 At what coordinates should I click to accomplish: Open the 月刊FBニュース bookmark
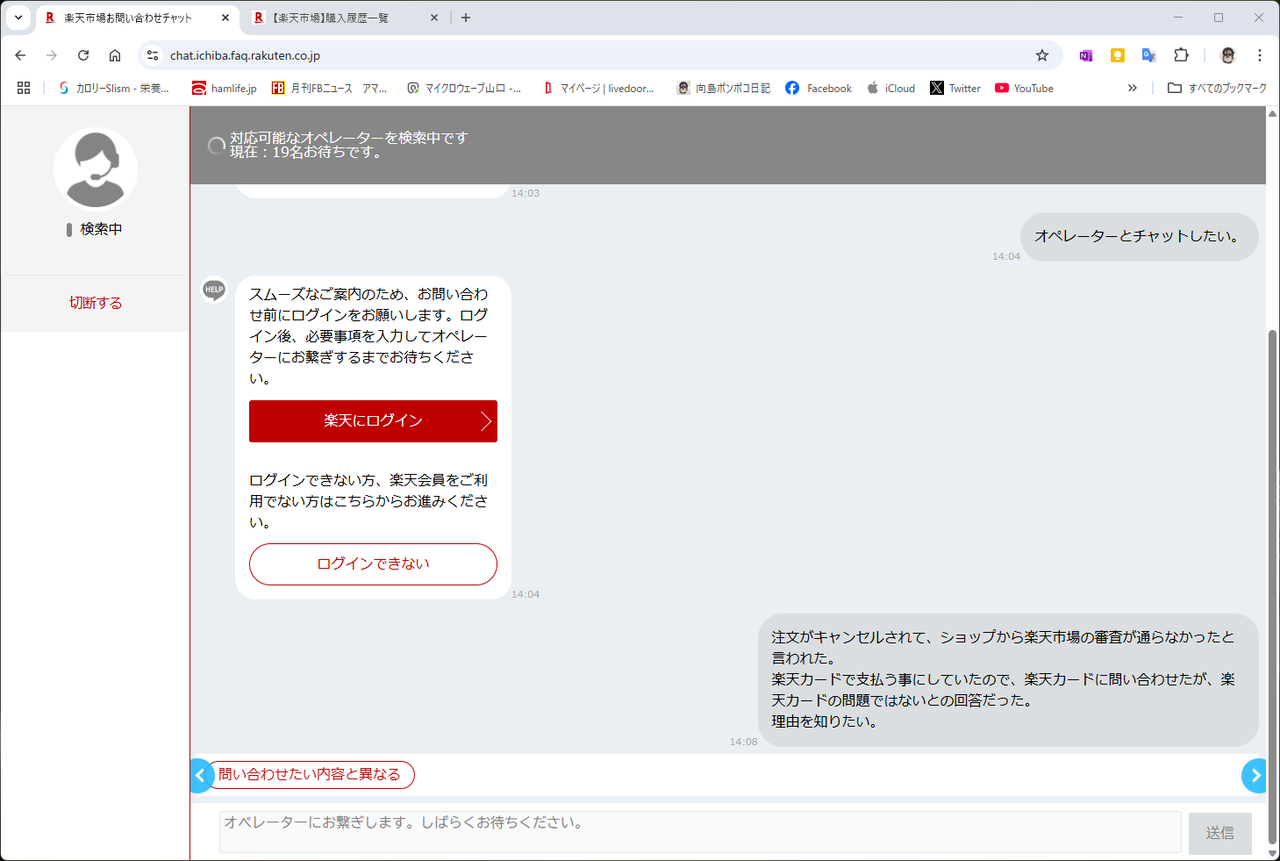click(x=329, y=88)
